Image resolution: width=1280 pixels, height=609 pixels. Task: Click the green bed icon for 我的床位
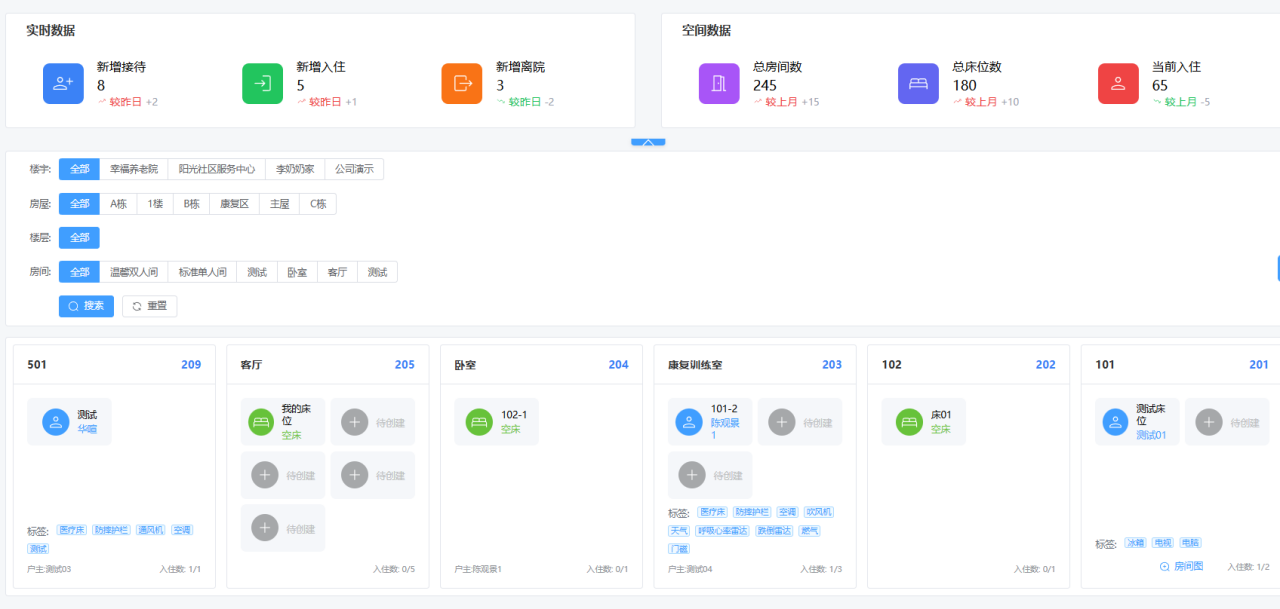pyautogui.click(x=262, y=422)
